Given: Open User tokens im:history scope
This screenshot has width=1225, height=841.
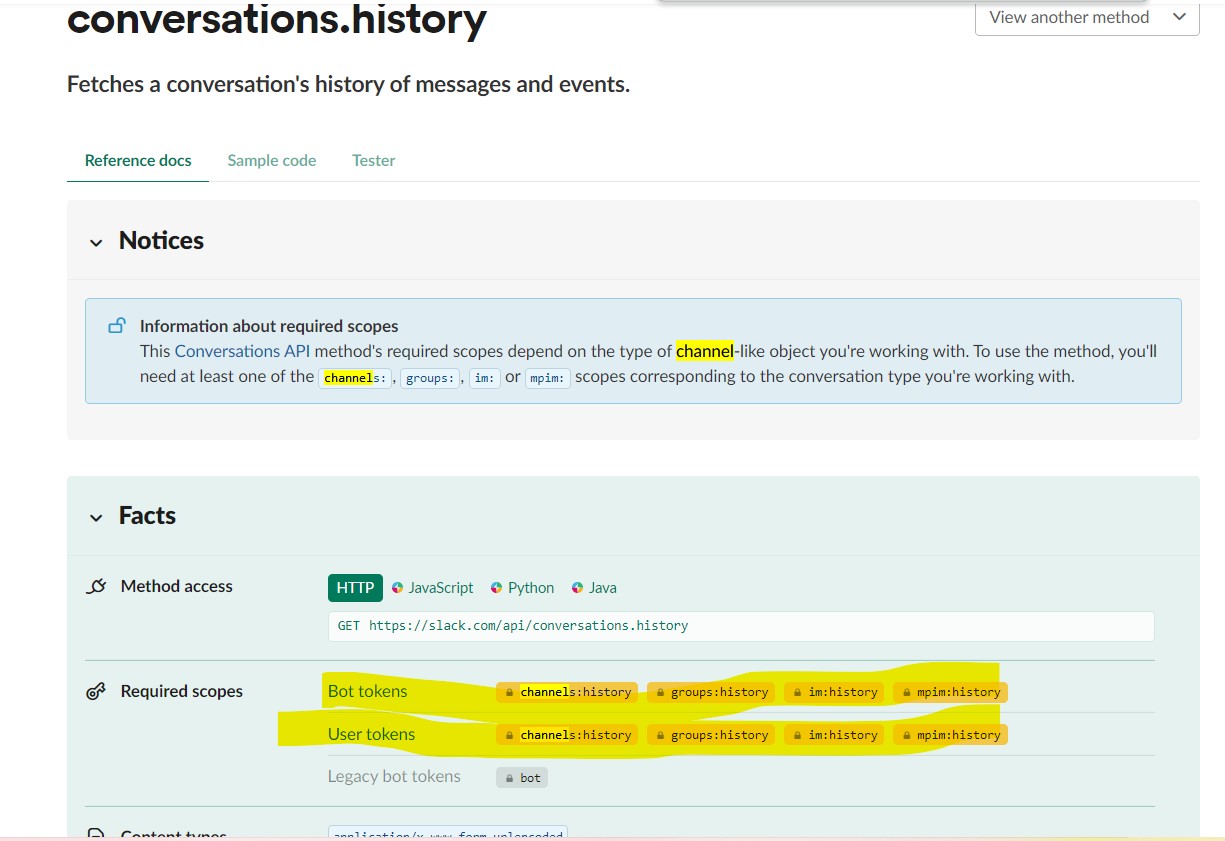Looking at the screenshot, I should click(x=834, y=735).
